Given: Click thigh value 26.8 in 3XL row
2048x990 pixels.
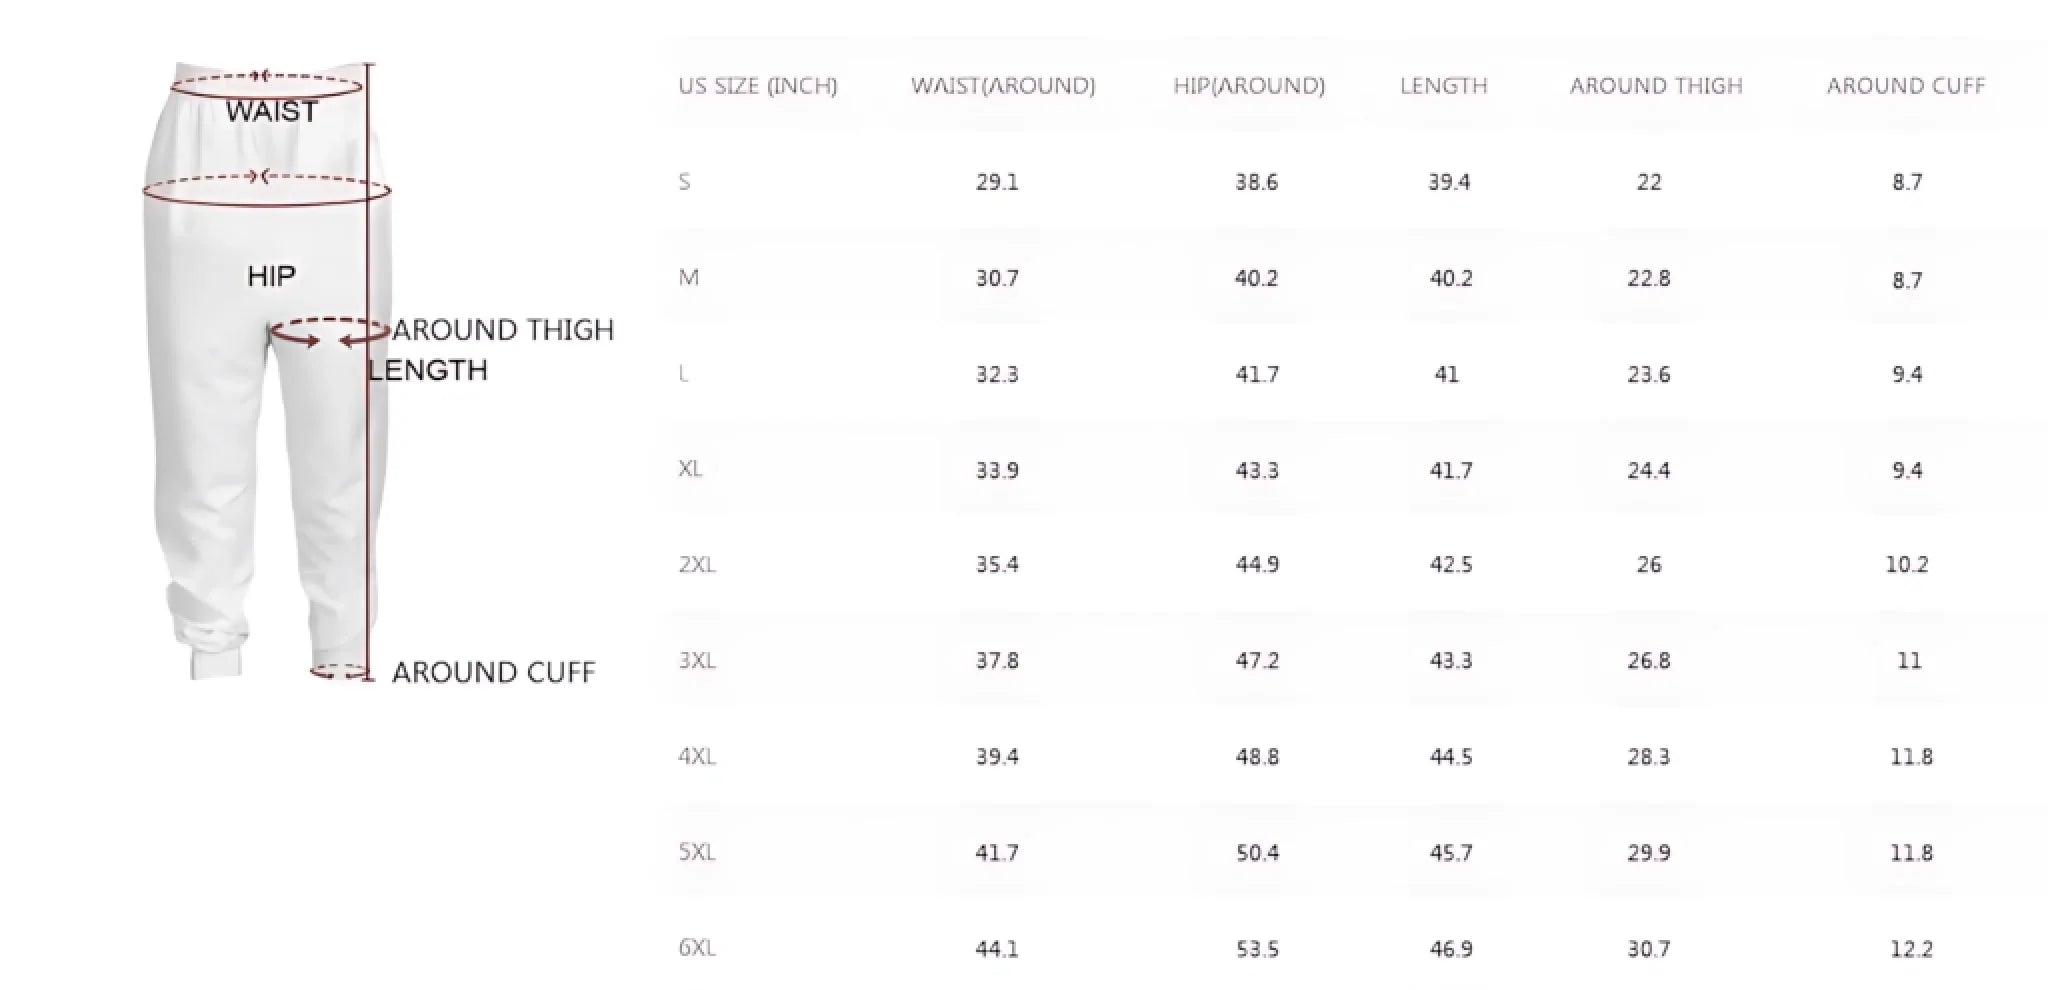Looking at the screenshot, I should point(1648,661).
